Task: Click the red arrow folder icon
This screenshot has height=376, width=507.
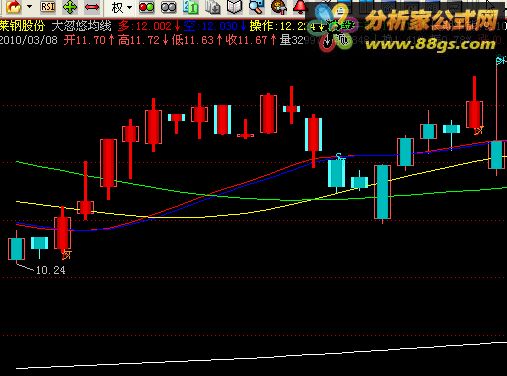Action: [x=14, y=7]
